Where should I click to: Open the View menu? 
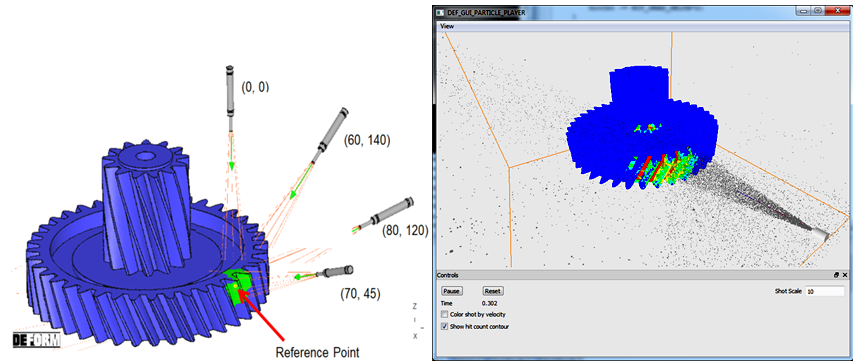pos(447,26)
